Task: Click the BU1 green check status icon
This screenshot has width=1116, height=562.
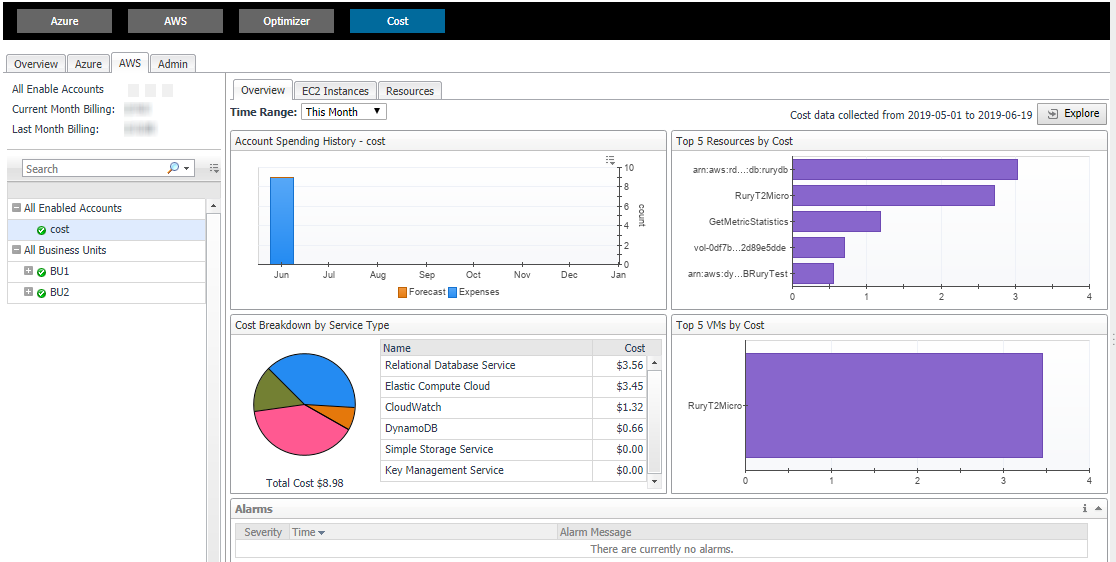Action: [x=41, y=272]
